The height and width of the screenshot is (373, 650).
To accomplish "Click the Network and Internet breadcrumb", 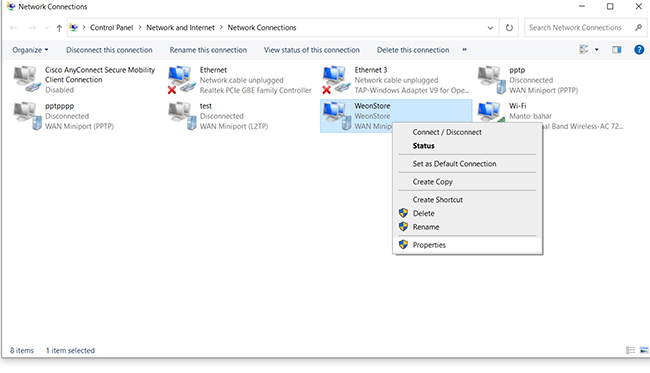I will tap(180, 27).
